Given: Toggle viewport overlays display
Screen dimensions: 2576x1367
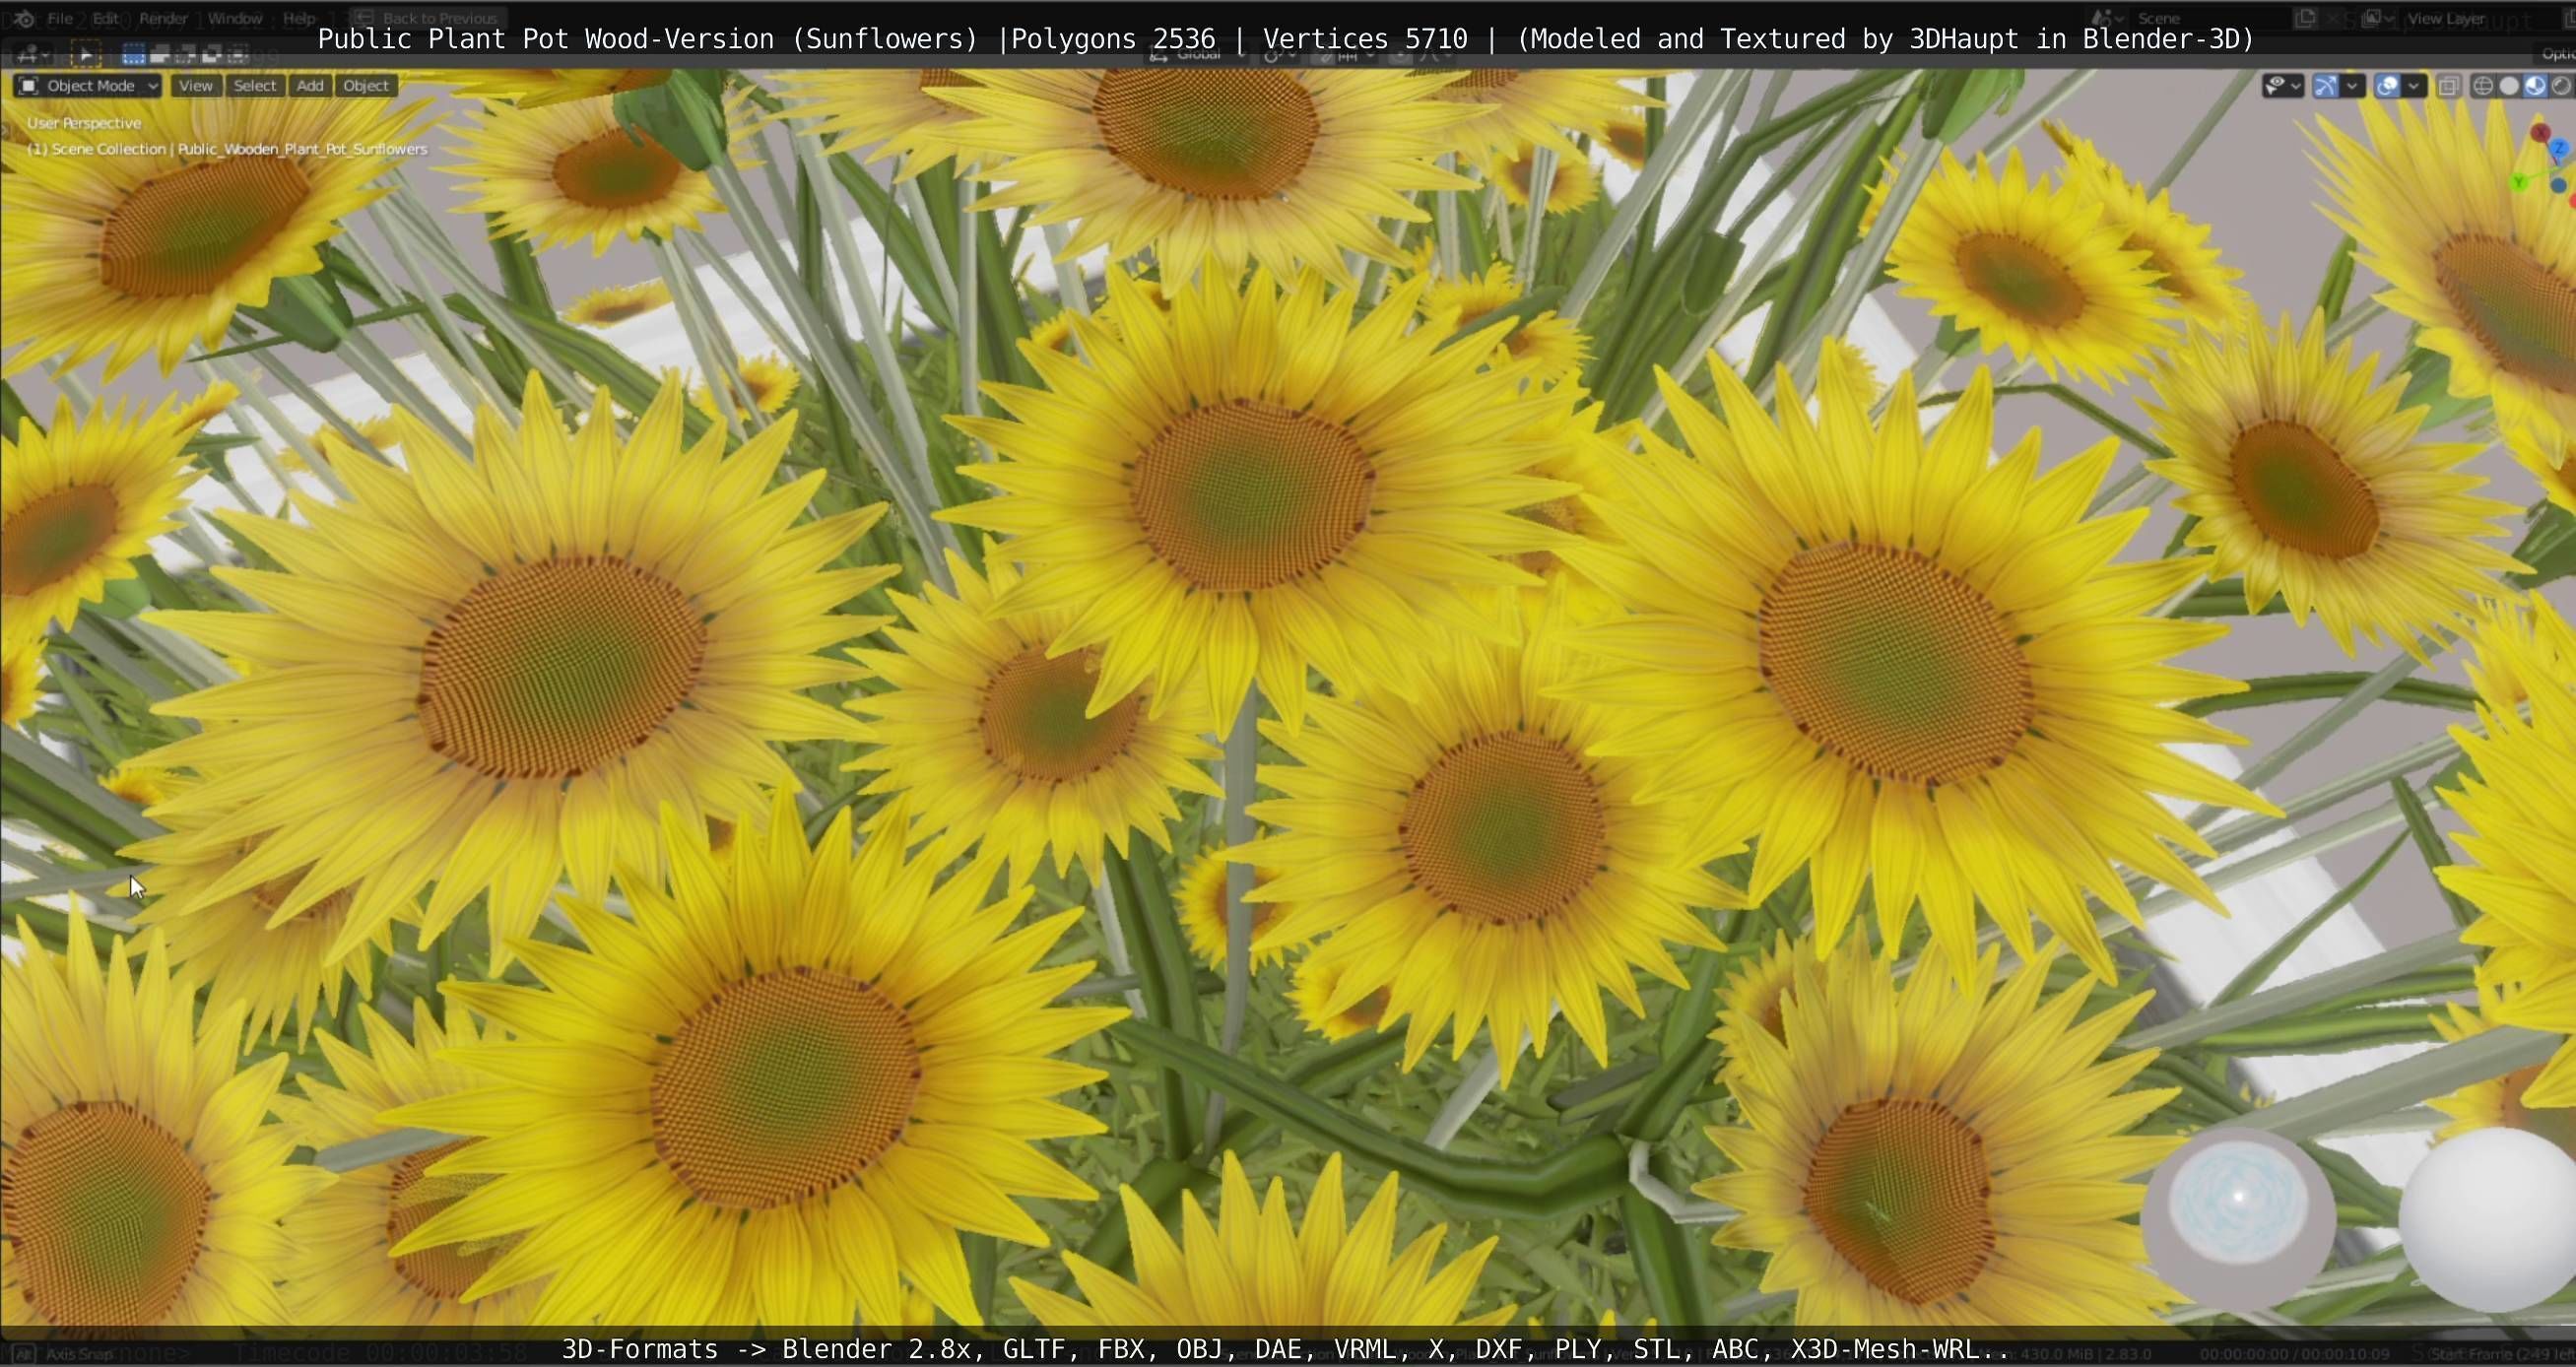Looking at the screenshot, I should (2387, 86).
